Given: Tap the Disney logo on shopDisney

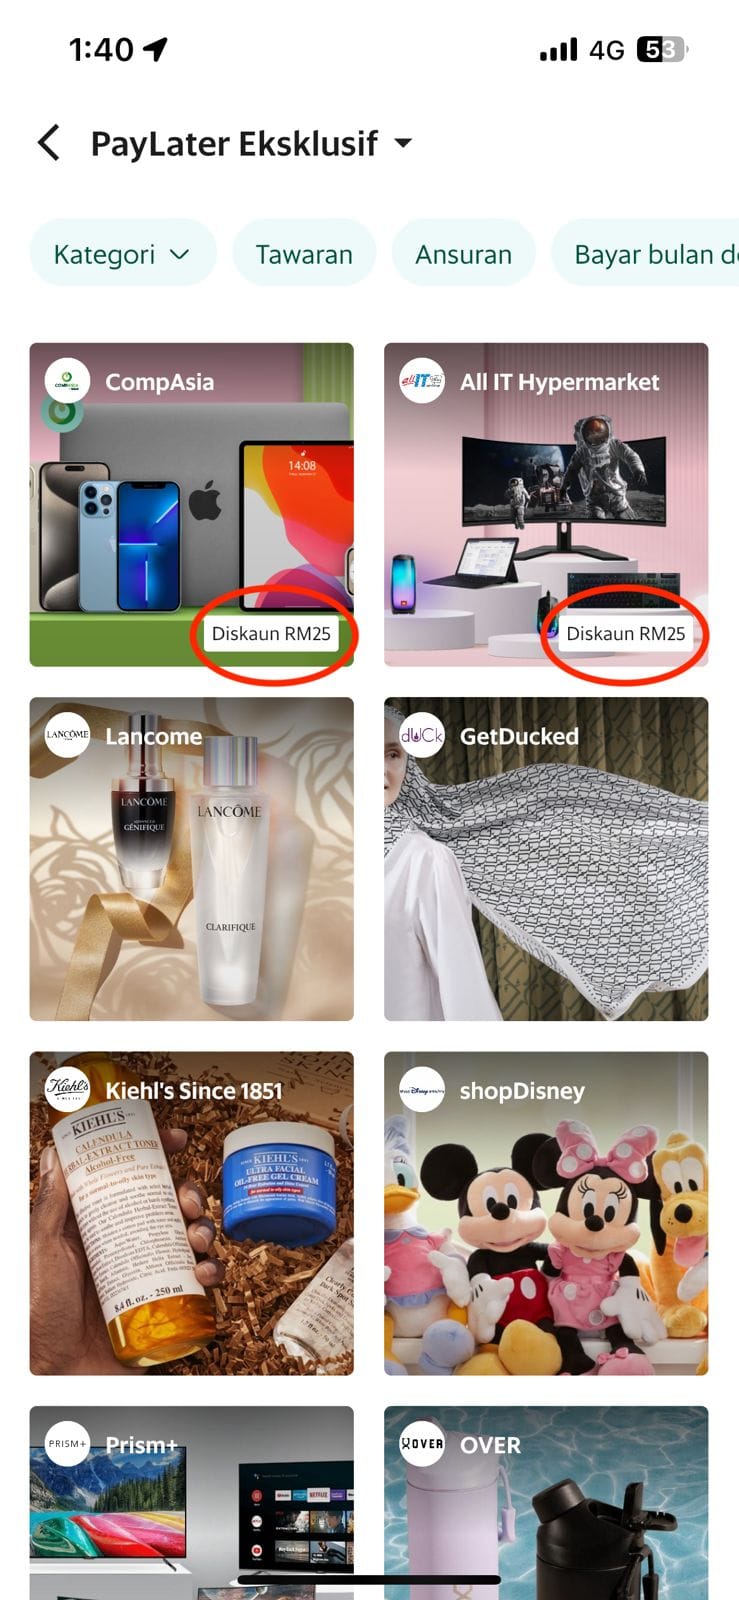Looking at the screenshot, I should click(421, 1089).
